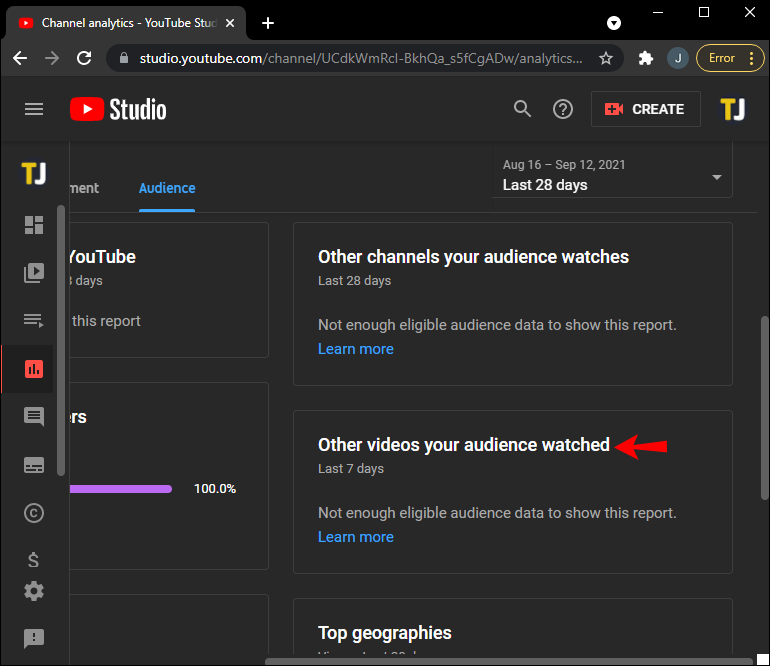
Task: Click Learn more under Other videos
Action: point(355,537)
